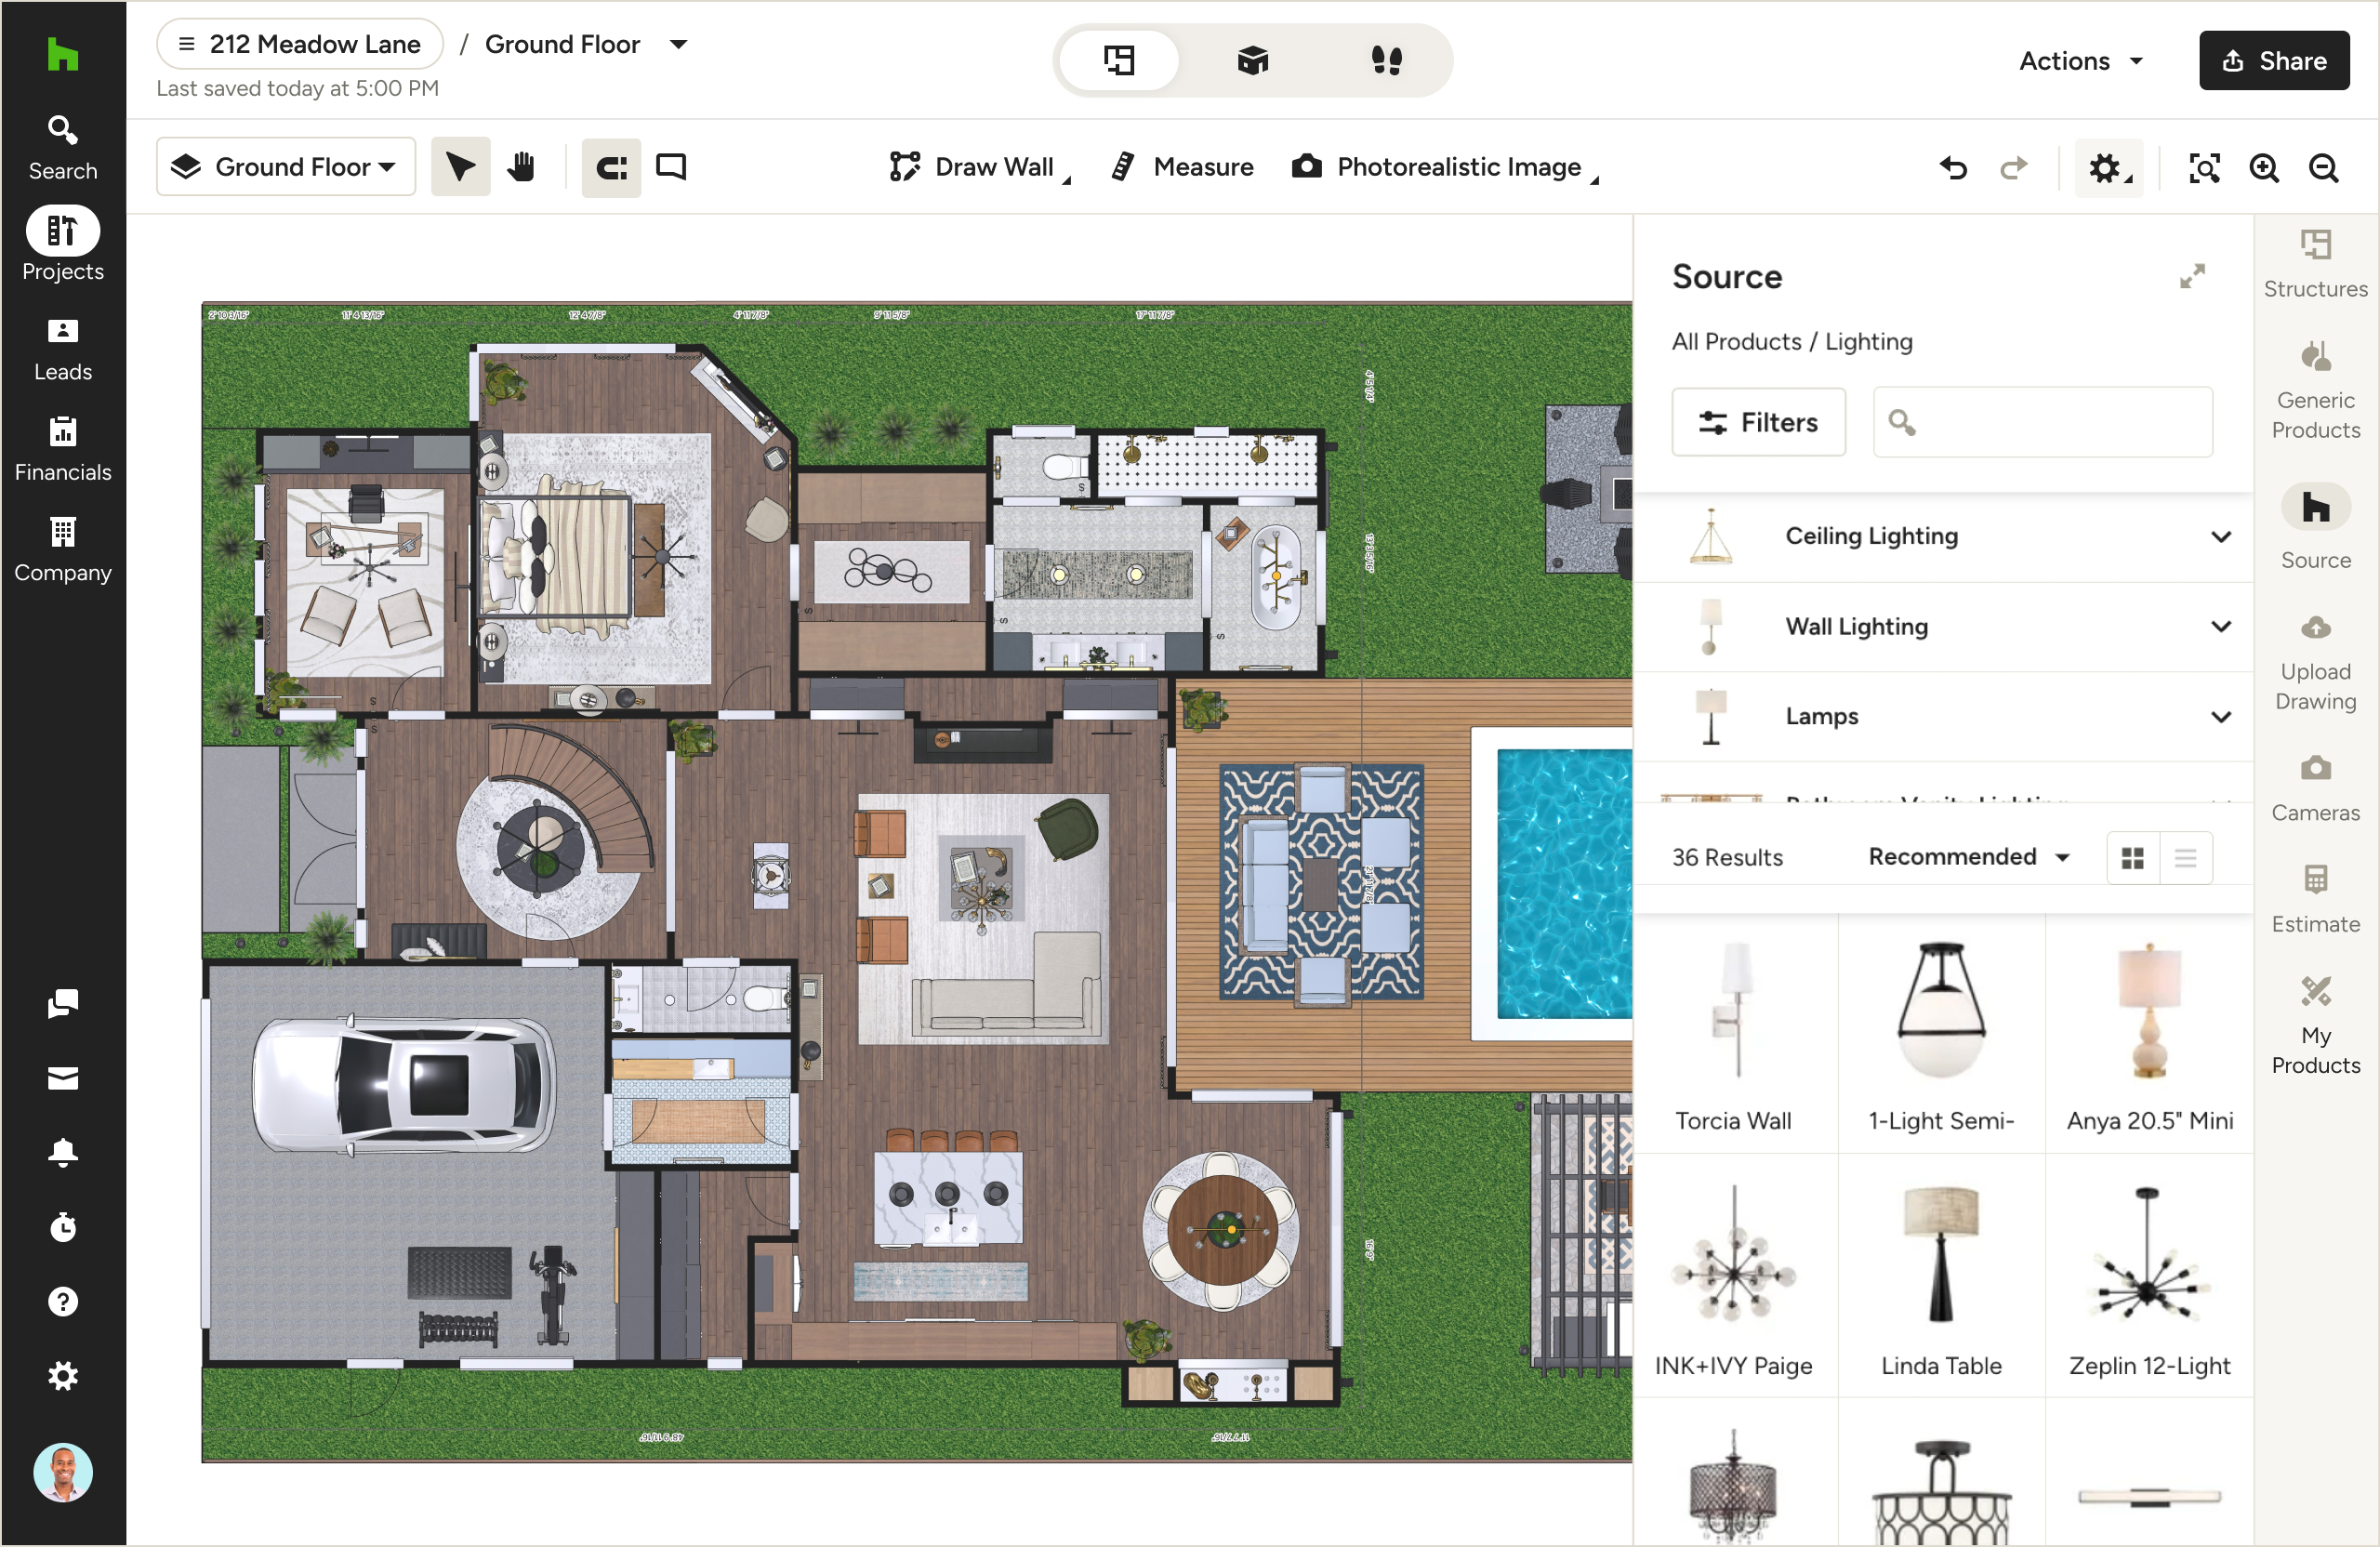Open Upload Drawing
The height and width of the screenshot is (1547, 2380).
click(x=2316, y=660)
